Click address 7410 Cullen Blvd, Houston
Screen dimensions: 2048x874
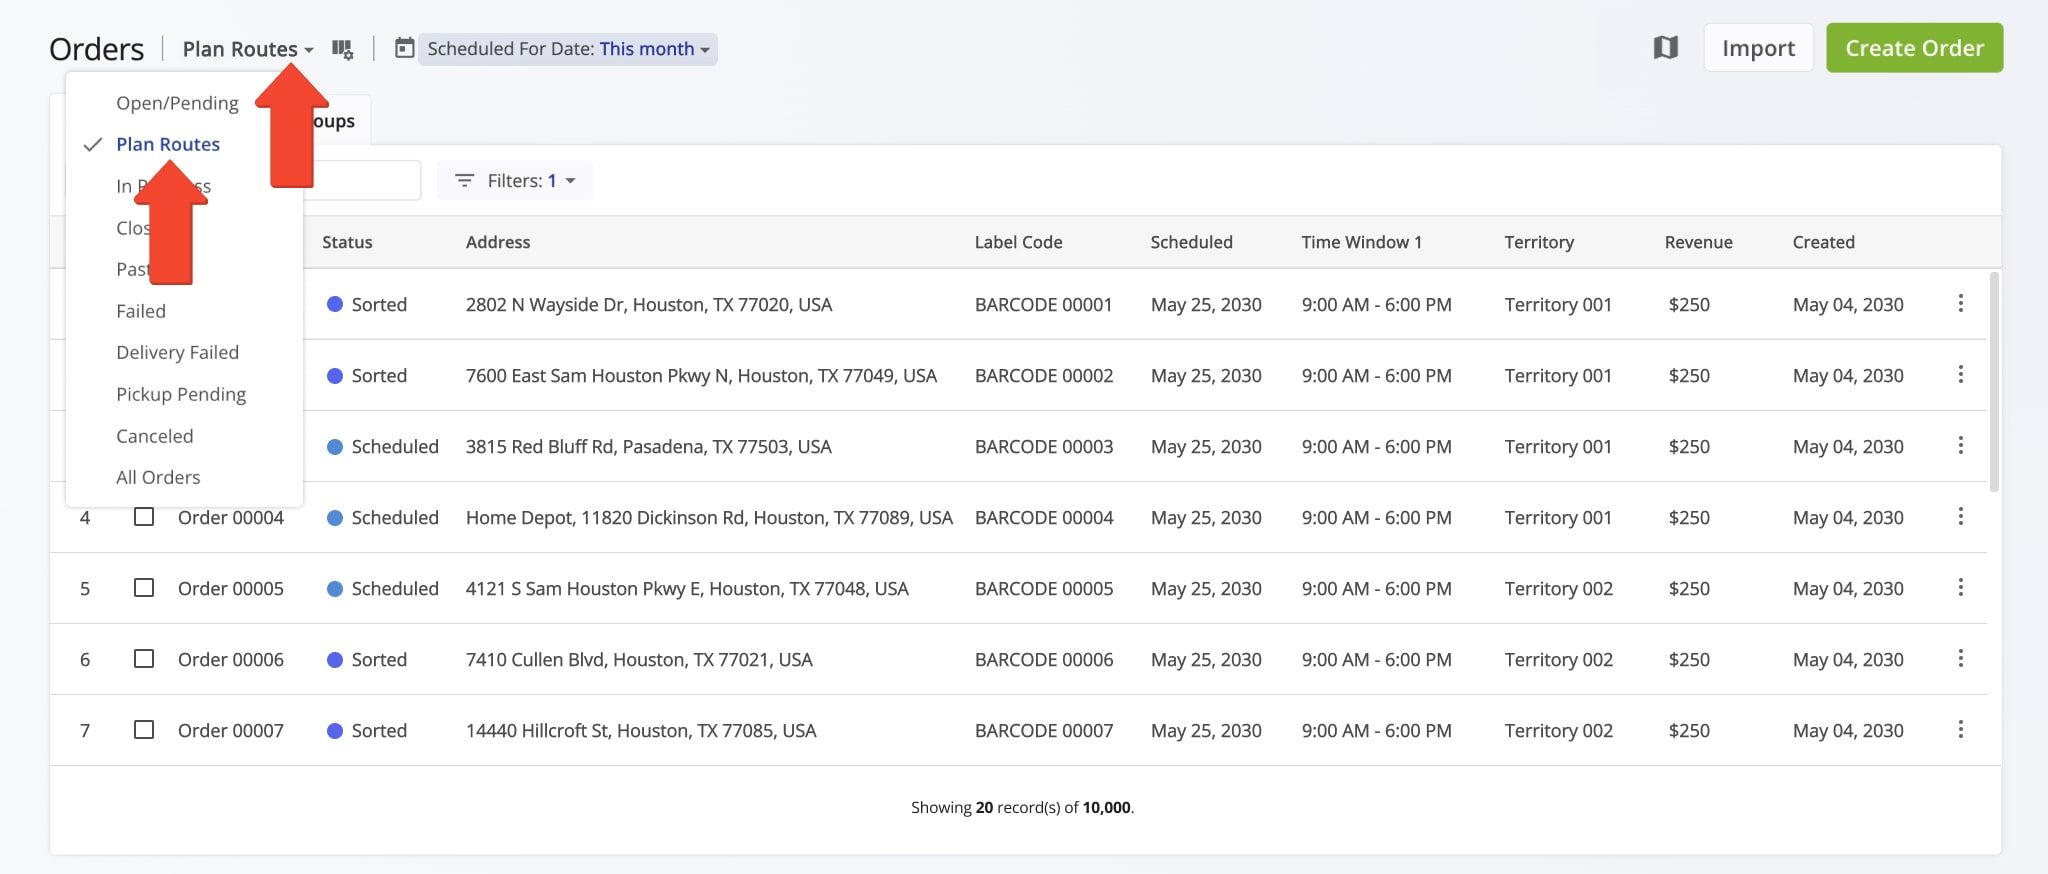[x=639, y=659]
